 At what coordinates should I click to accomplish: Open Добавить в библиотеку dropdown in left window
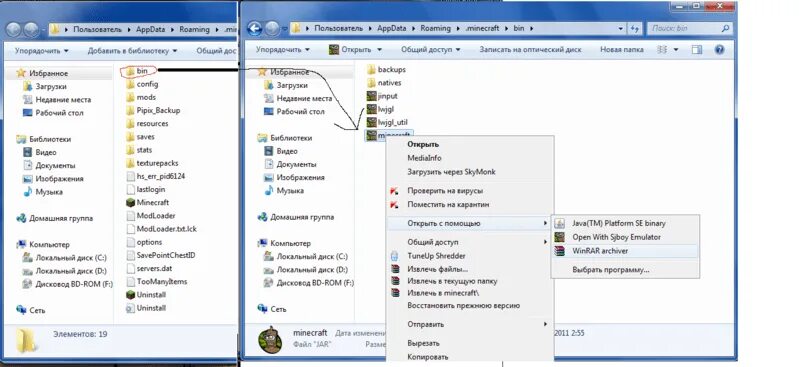(132, 51)
